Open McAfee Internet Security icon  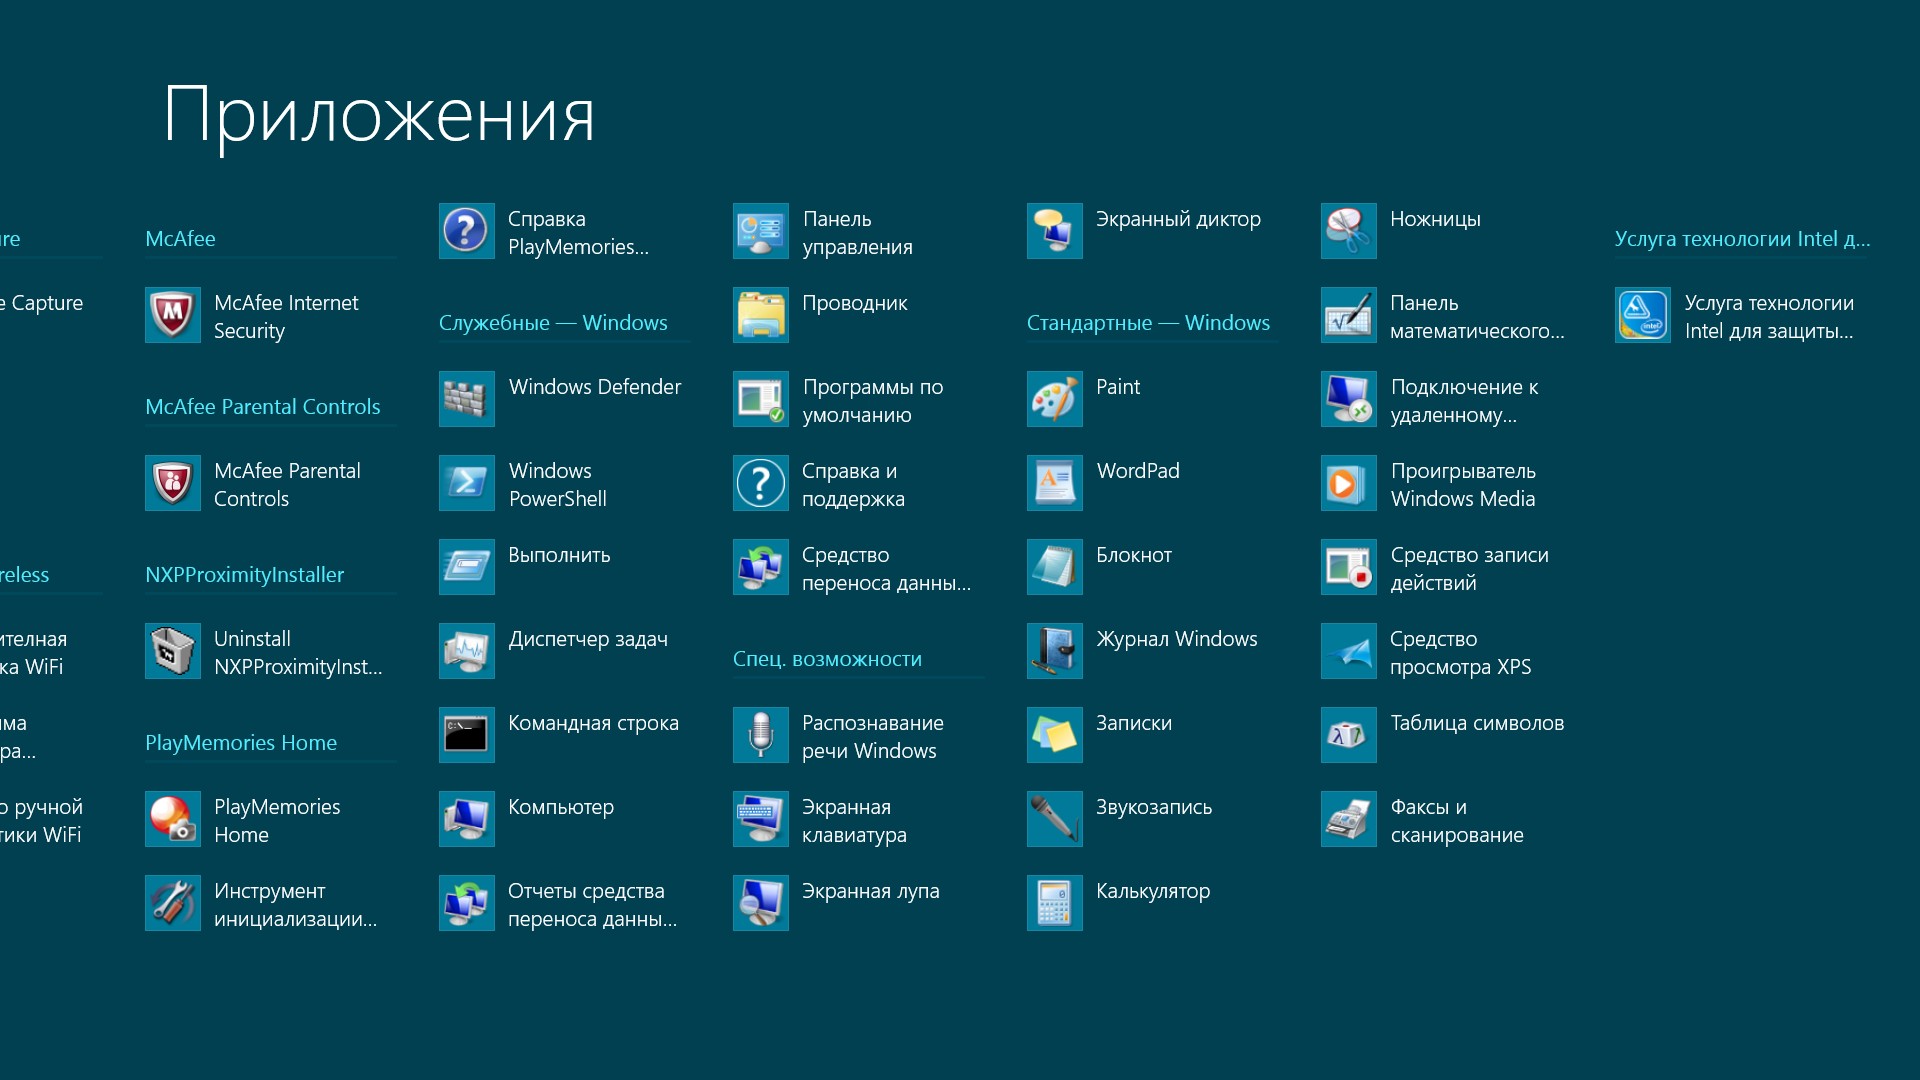click(x=172, y=315)
